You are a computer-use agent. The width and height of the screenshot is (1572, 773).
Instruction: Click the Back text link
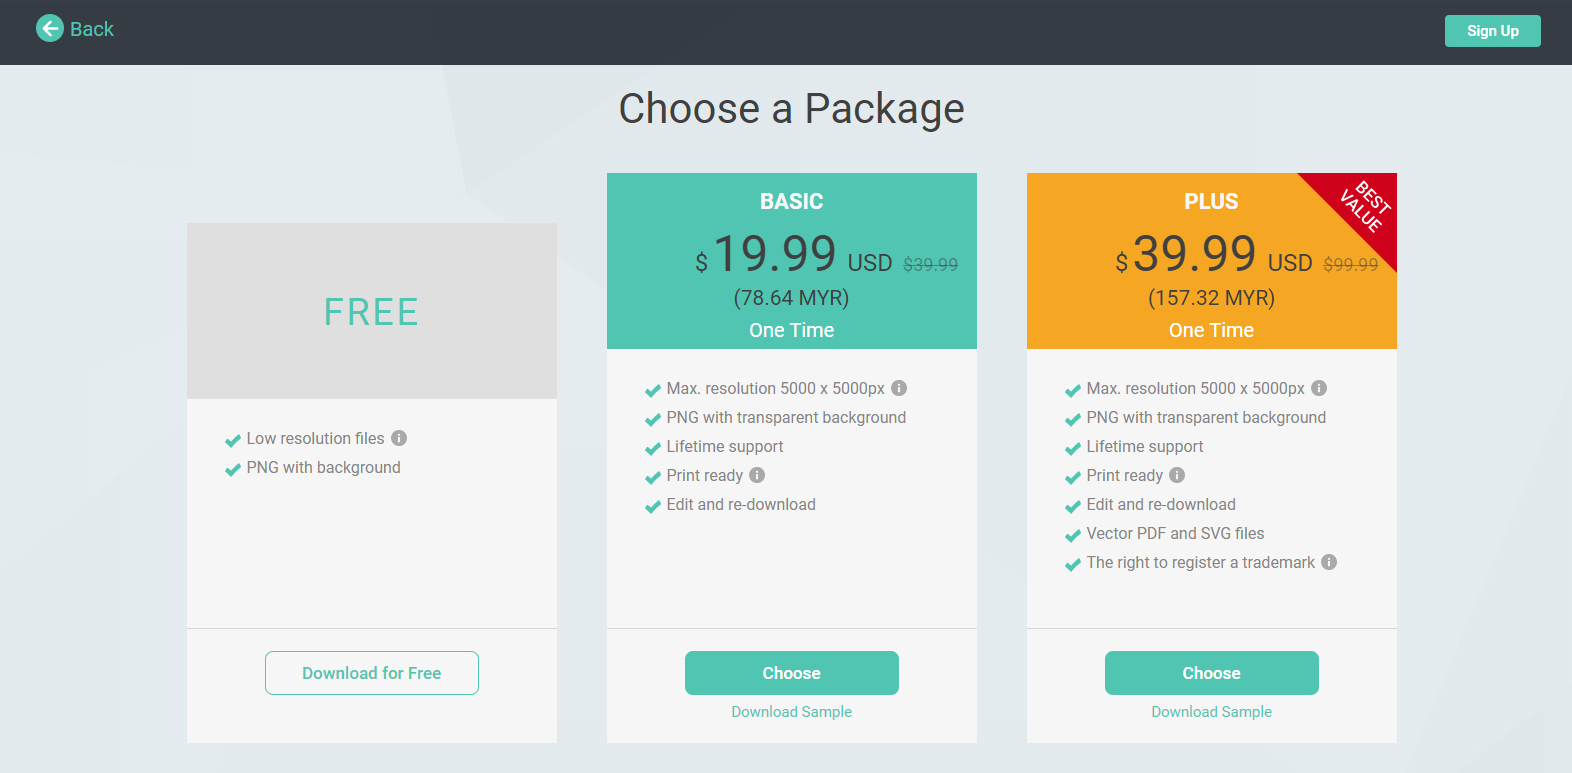tap(92, 29)
